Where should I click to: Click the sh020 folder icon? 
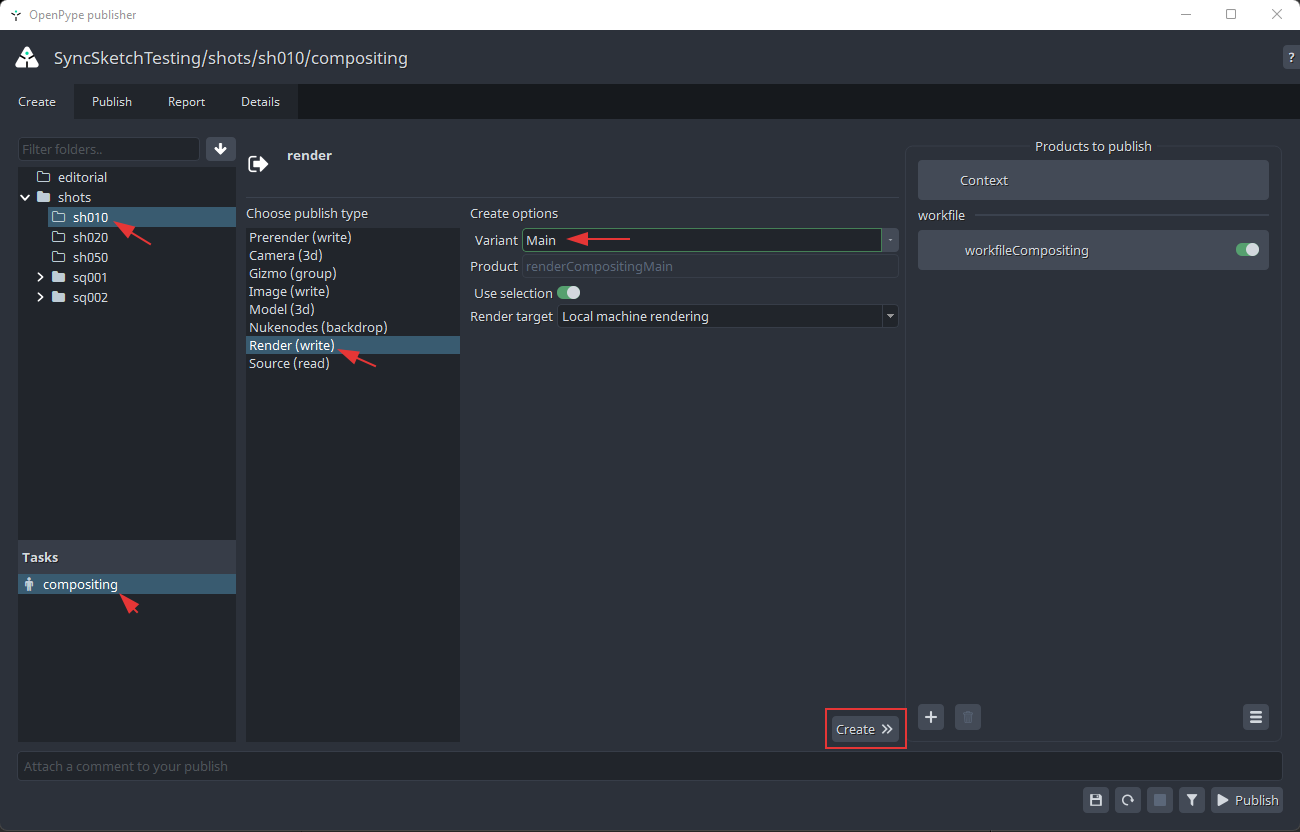tap(59, 237)
